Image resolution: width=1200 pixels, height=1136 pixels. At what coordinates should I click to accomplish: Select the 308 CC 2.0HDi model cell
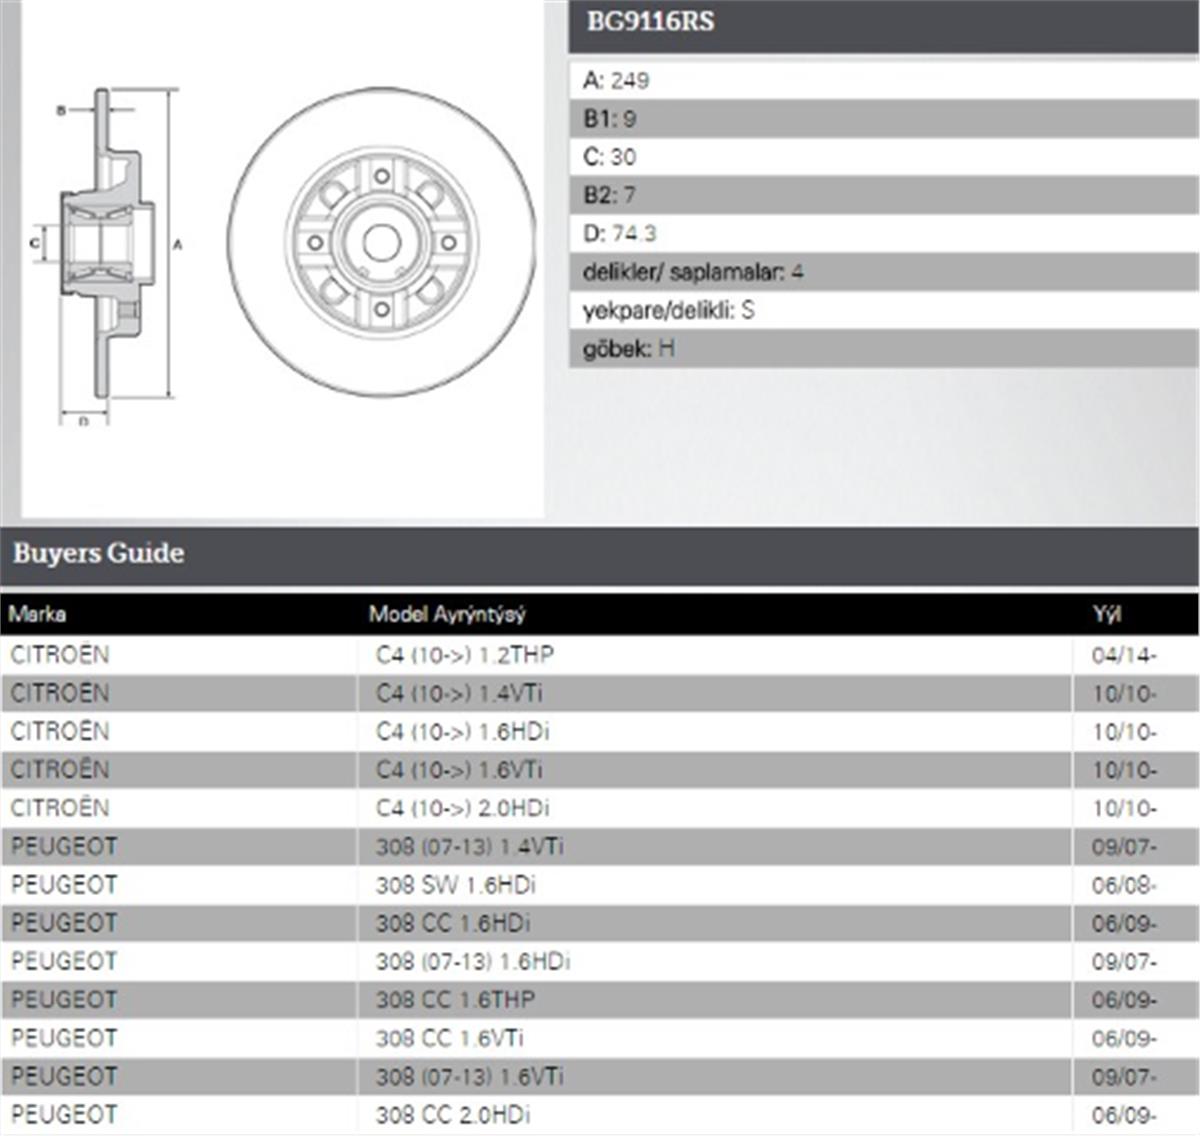715,1114
